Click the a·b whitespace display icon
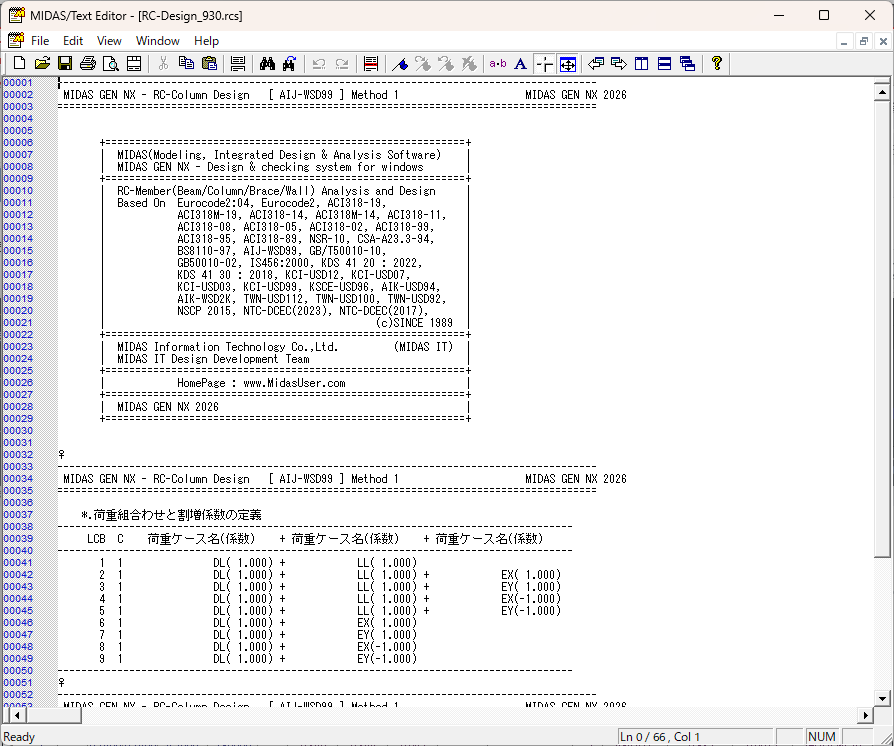 pyautogui.click(x=498, y=63)
